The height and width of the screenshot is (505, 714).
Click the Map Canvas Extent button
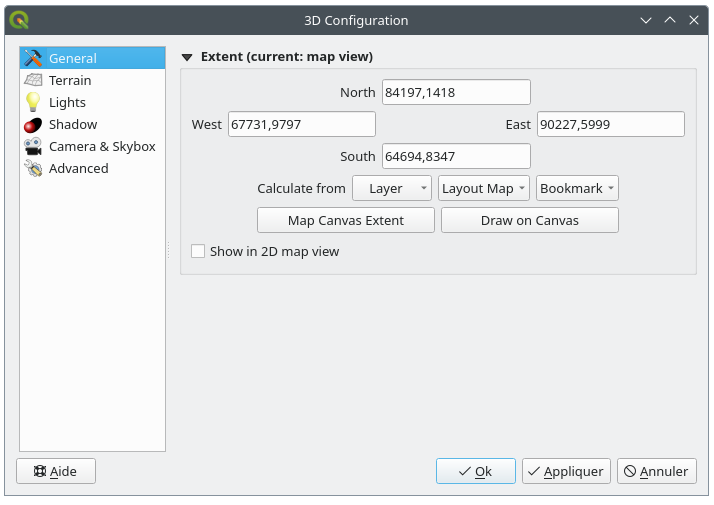click(x=346, y=220)
